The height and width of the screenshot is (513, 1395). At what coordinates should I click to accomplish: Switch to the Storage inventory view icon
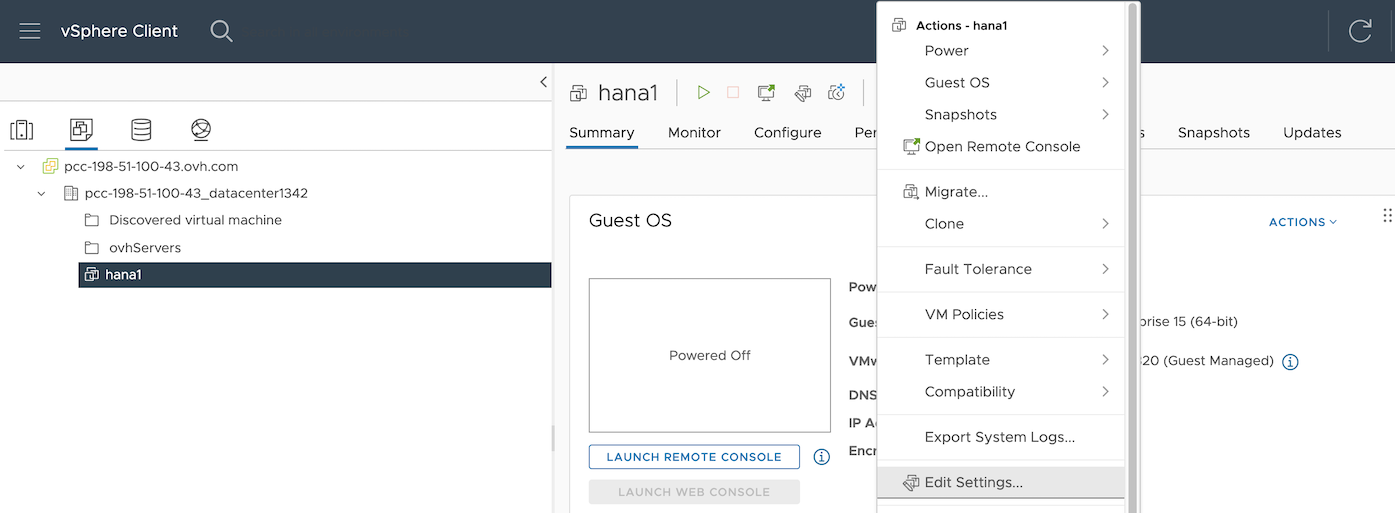(141, 130)
